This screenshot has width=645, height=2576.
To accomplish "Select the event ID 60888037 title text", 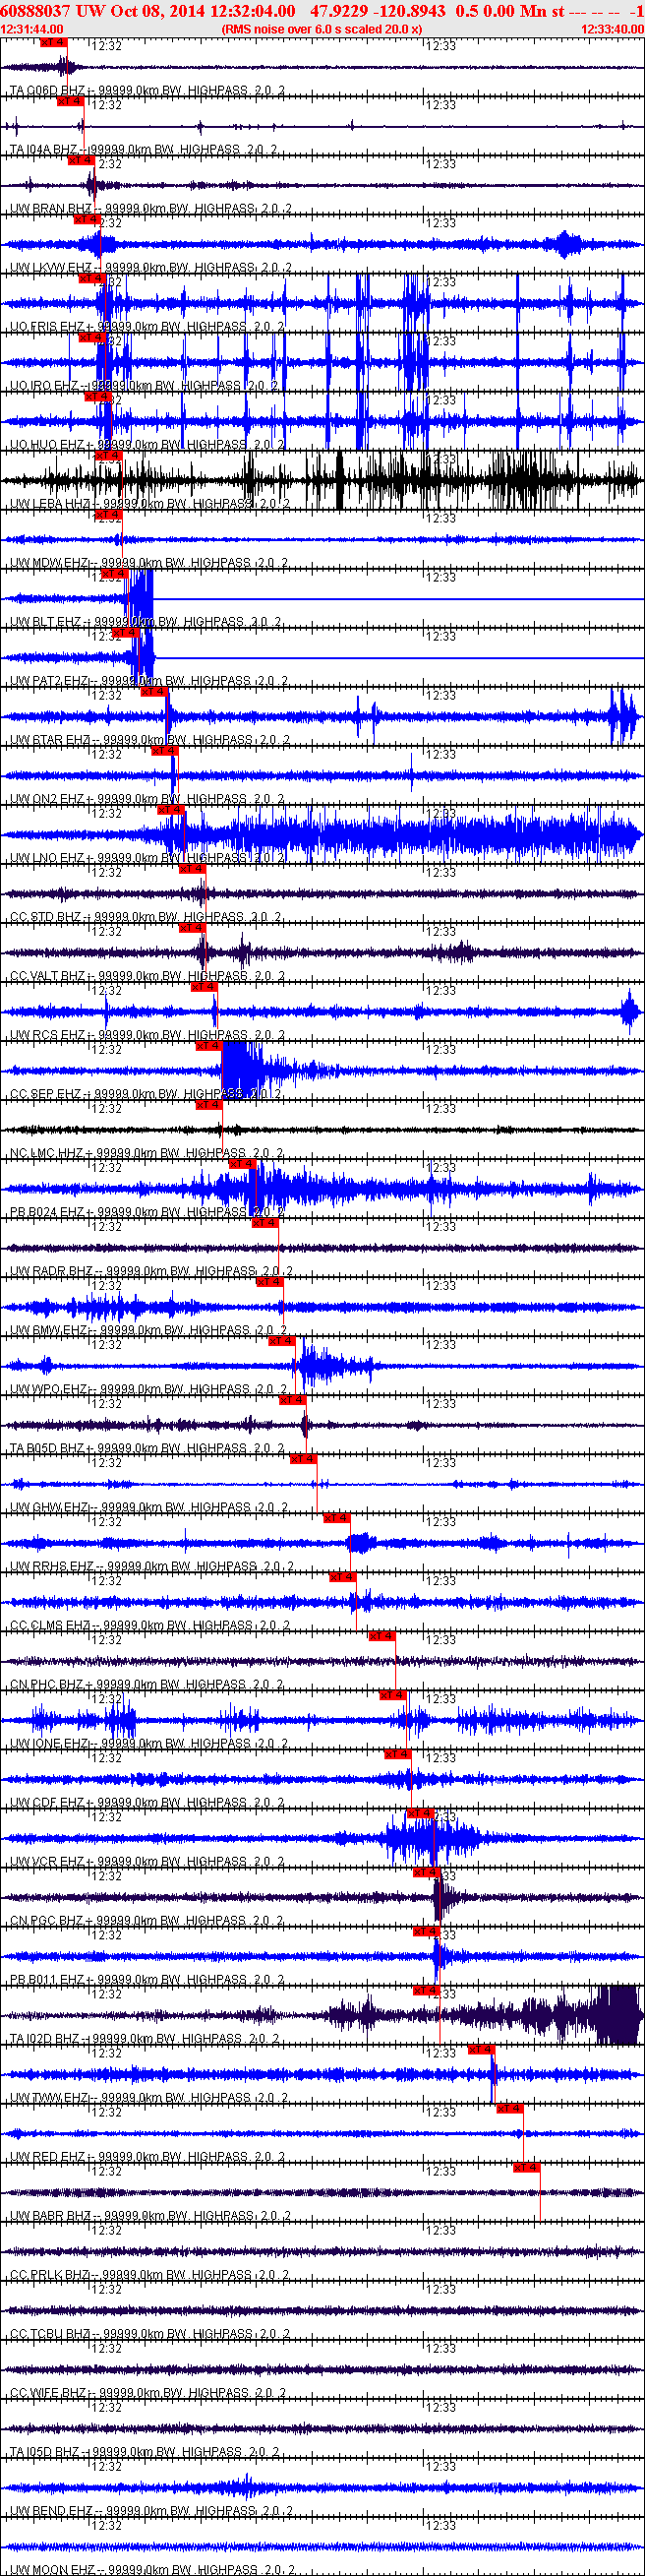I will click(36, 11).
